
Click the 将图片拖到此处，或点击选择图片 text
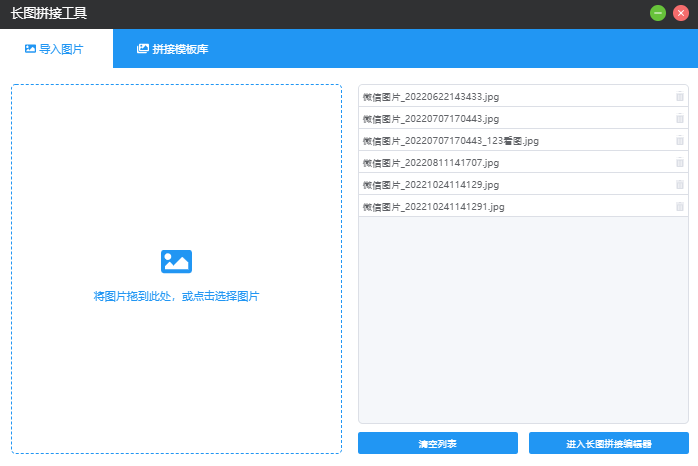pos(176,297)
